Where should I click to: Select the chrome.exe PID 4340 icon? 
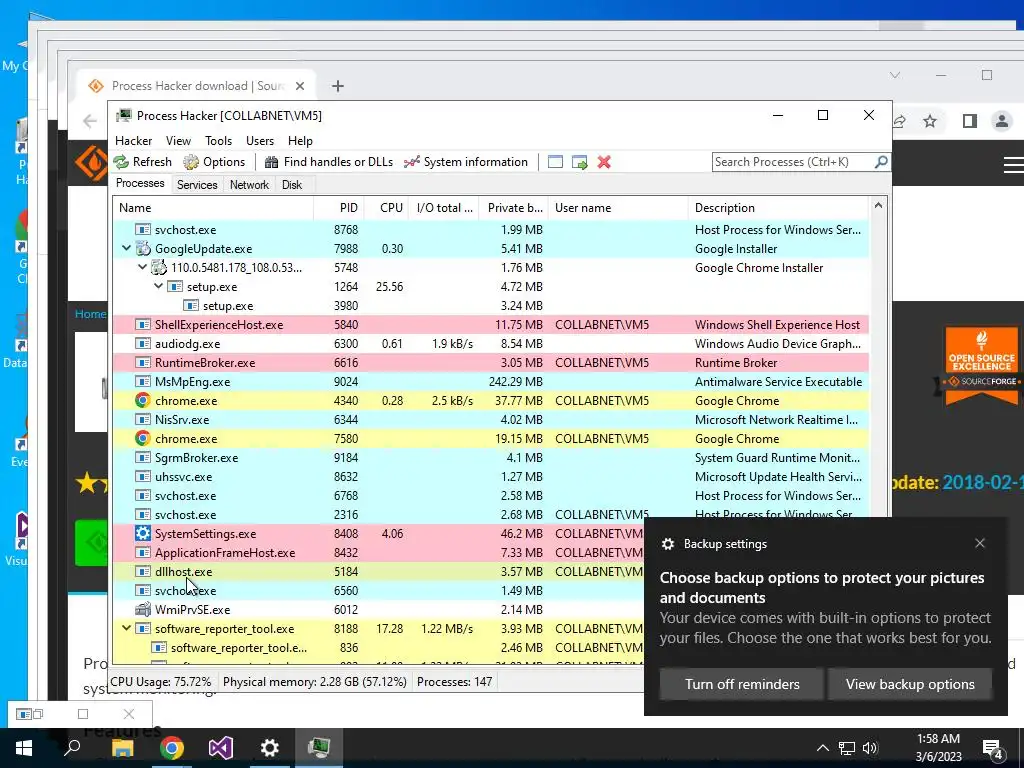tap(143, 400)
